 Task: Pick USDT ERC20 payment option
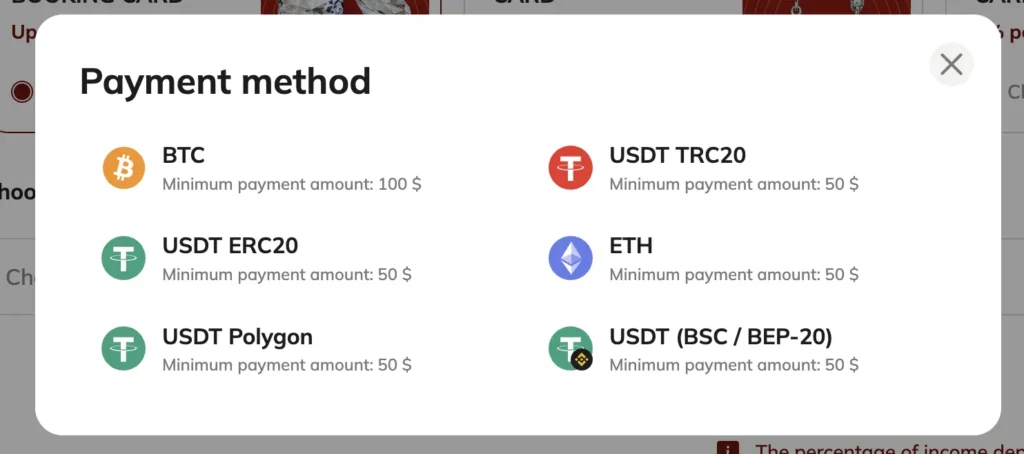click(x=230, y=246)
